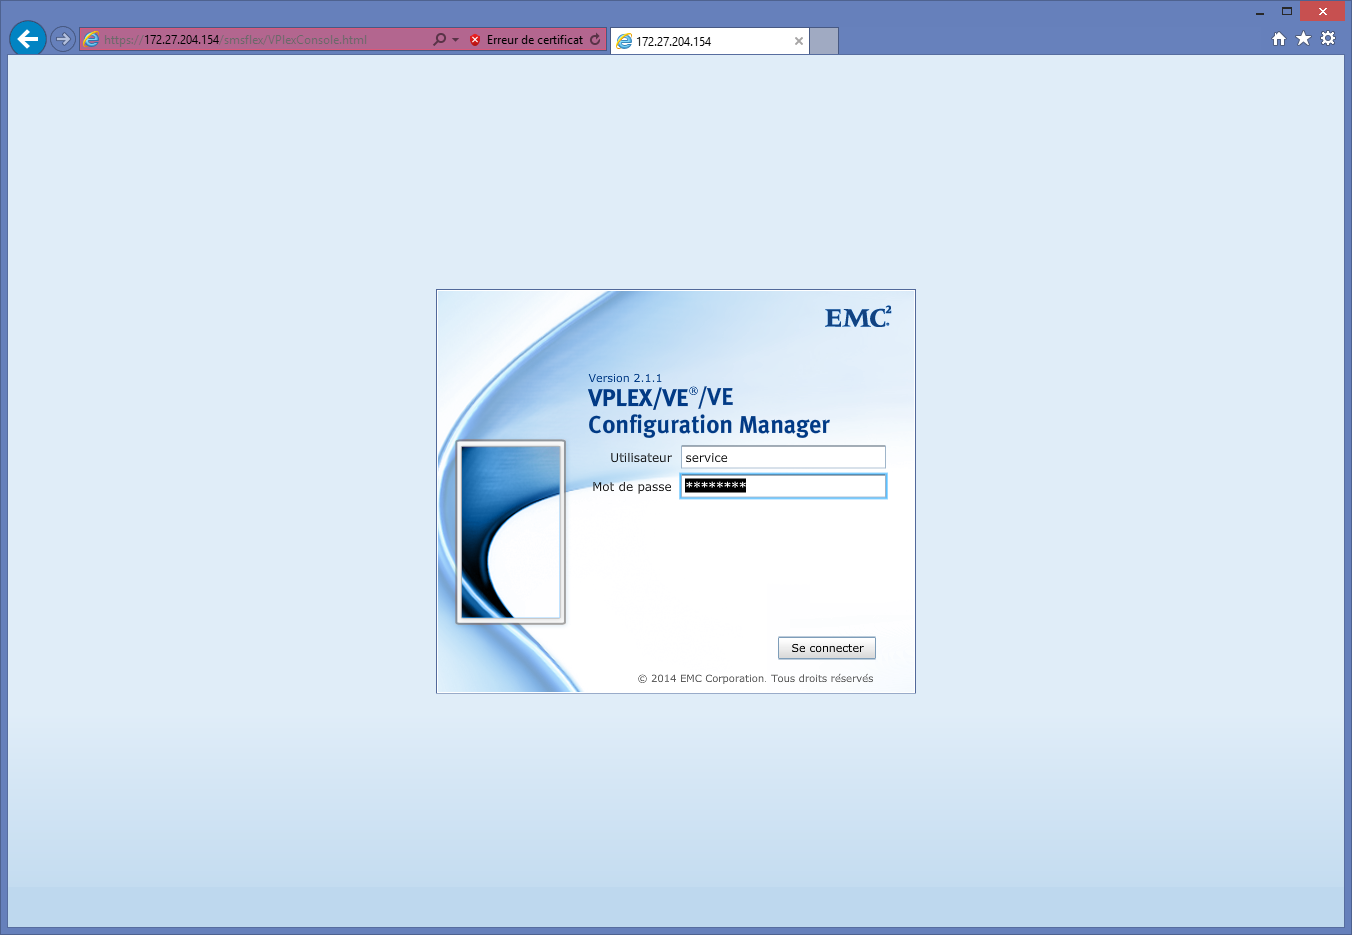Expand the address bar autocomplete dropdown arrow
The width and height of the screenshot is (1352, 935).
pos(456,40)
